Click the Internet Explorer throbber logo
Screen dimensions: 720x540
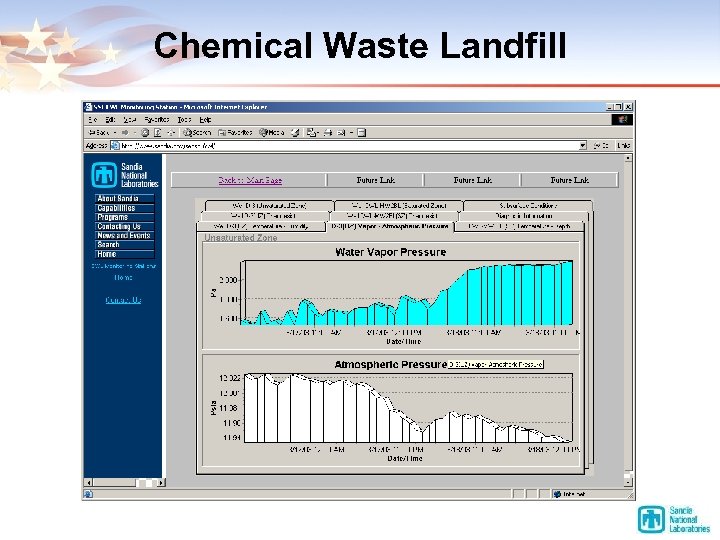622,119
